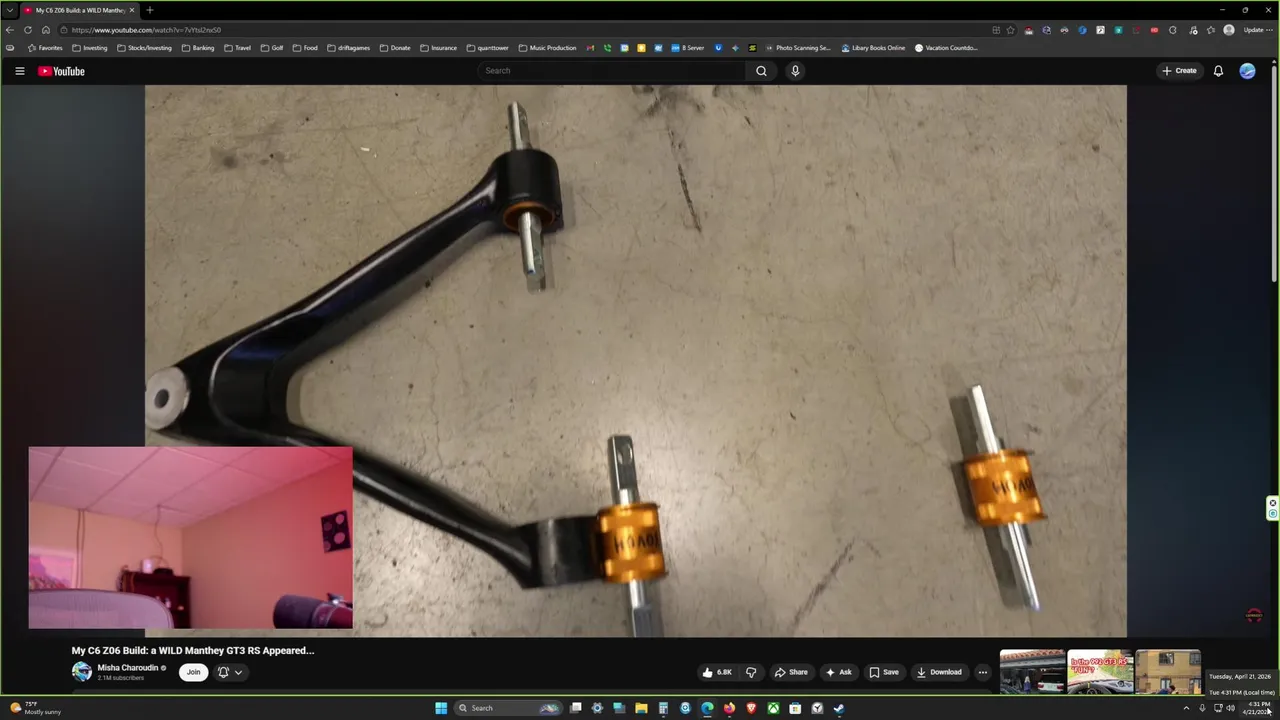The image size is (1280, 720).
Task: Close the My C6 Z06 Build tab
Action: coord(133,10)
